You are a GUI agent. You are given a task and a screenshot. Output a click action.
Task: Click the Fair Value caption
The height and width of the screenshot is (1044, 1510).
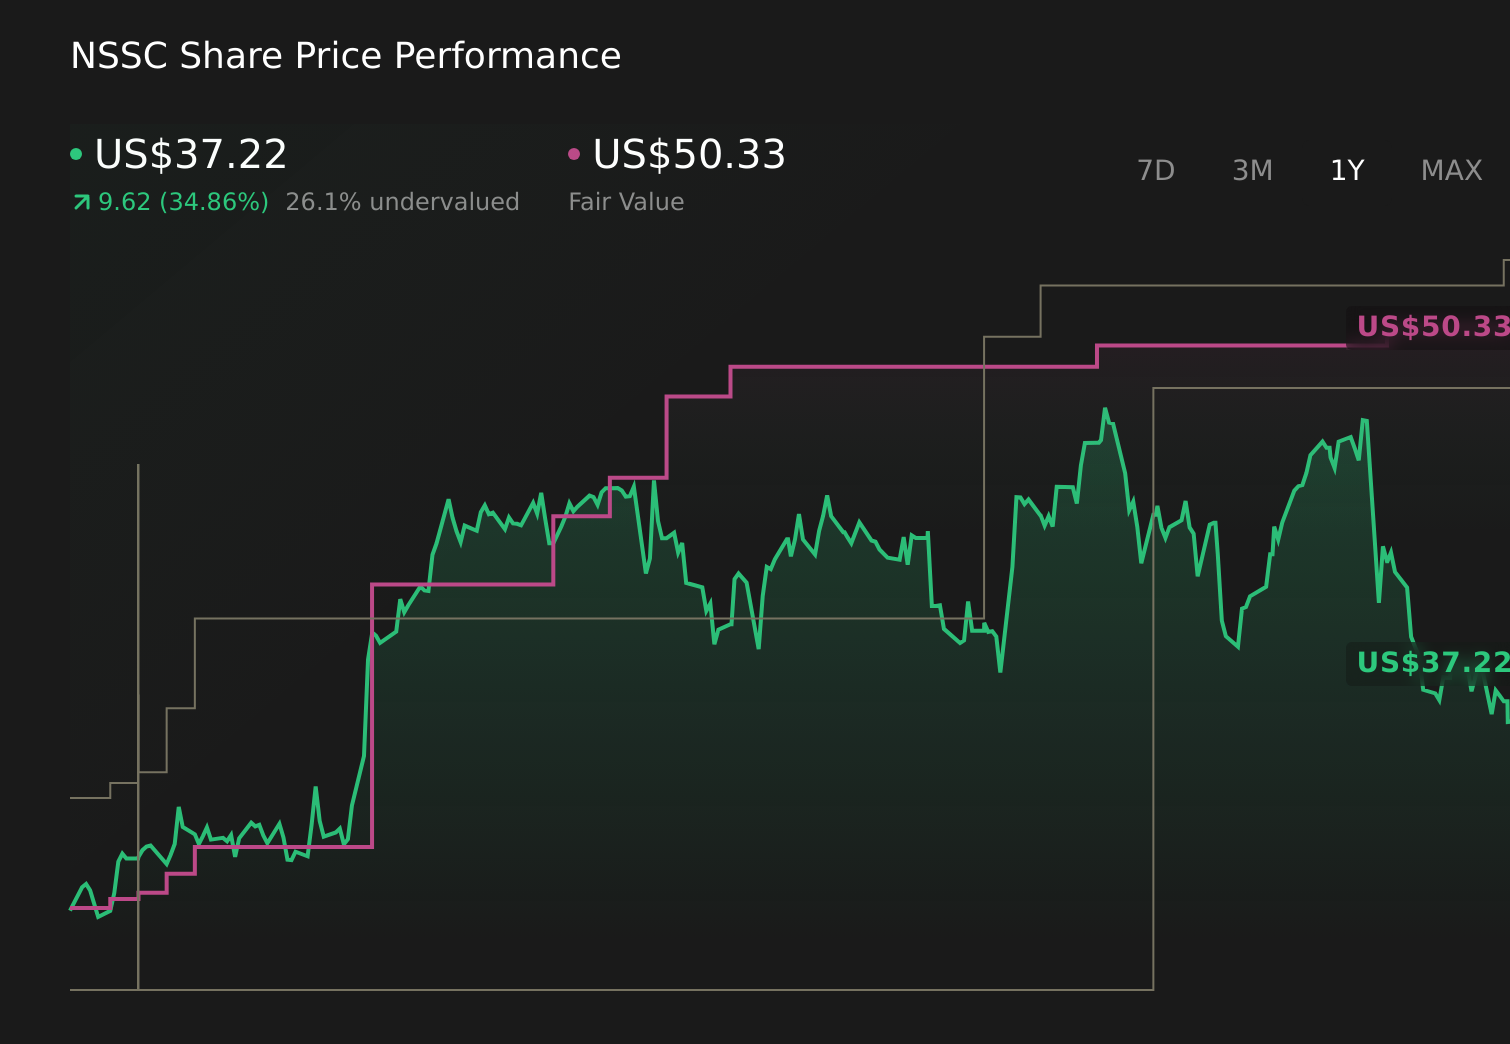pyautogui.click(x=626, y=202)
